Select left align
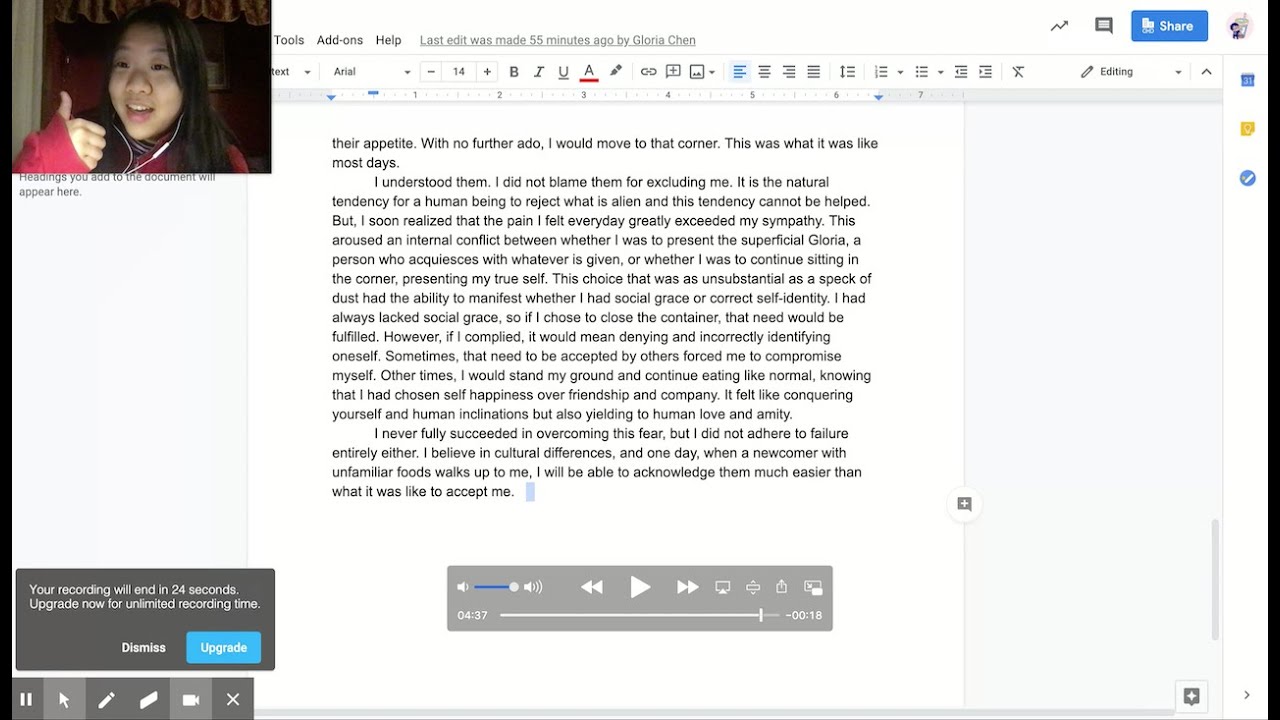 tap(740, 72)
